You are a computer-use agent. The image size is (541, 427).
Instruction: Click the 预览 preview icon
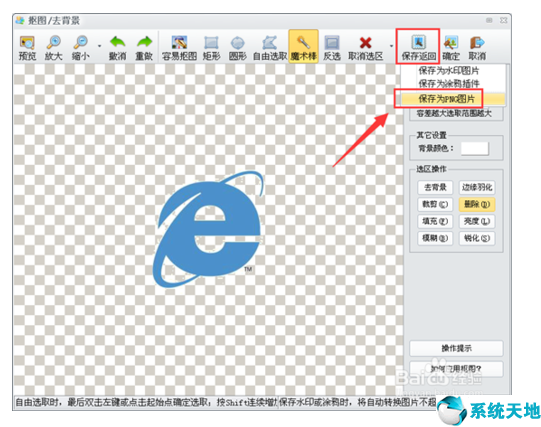point(27,48)
